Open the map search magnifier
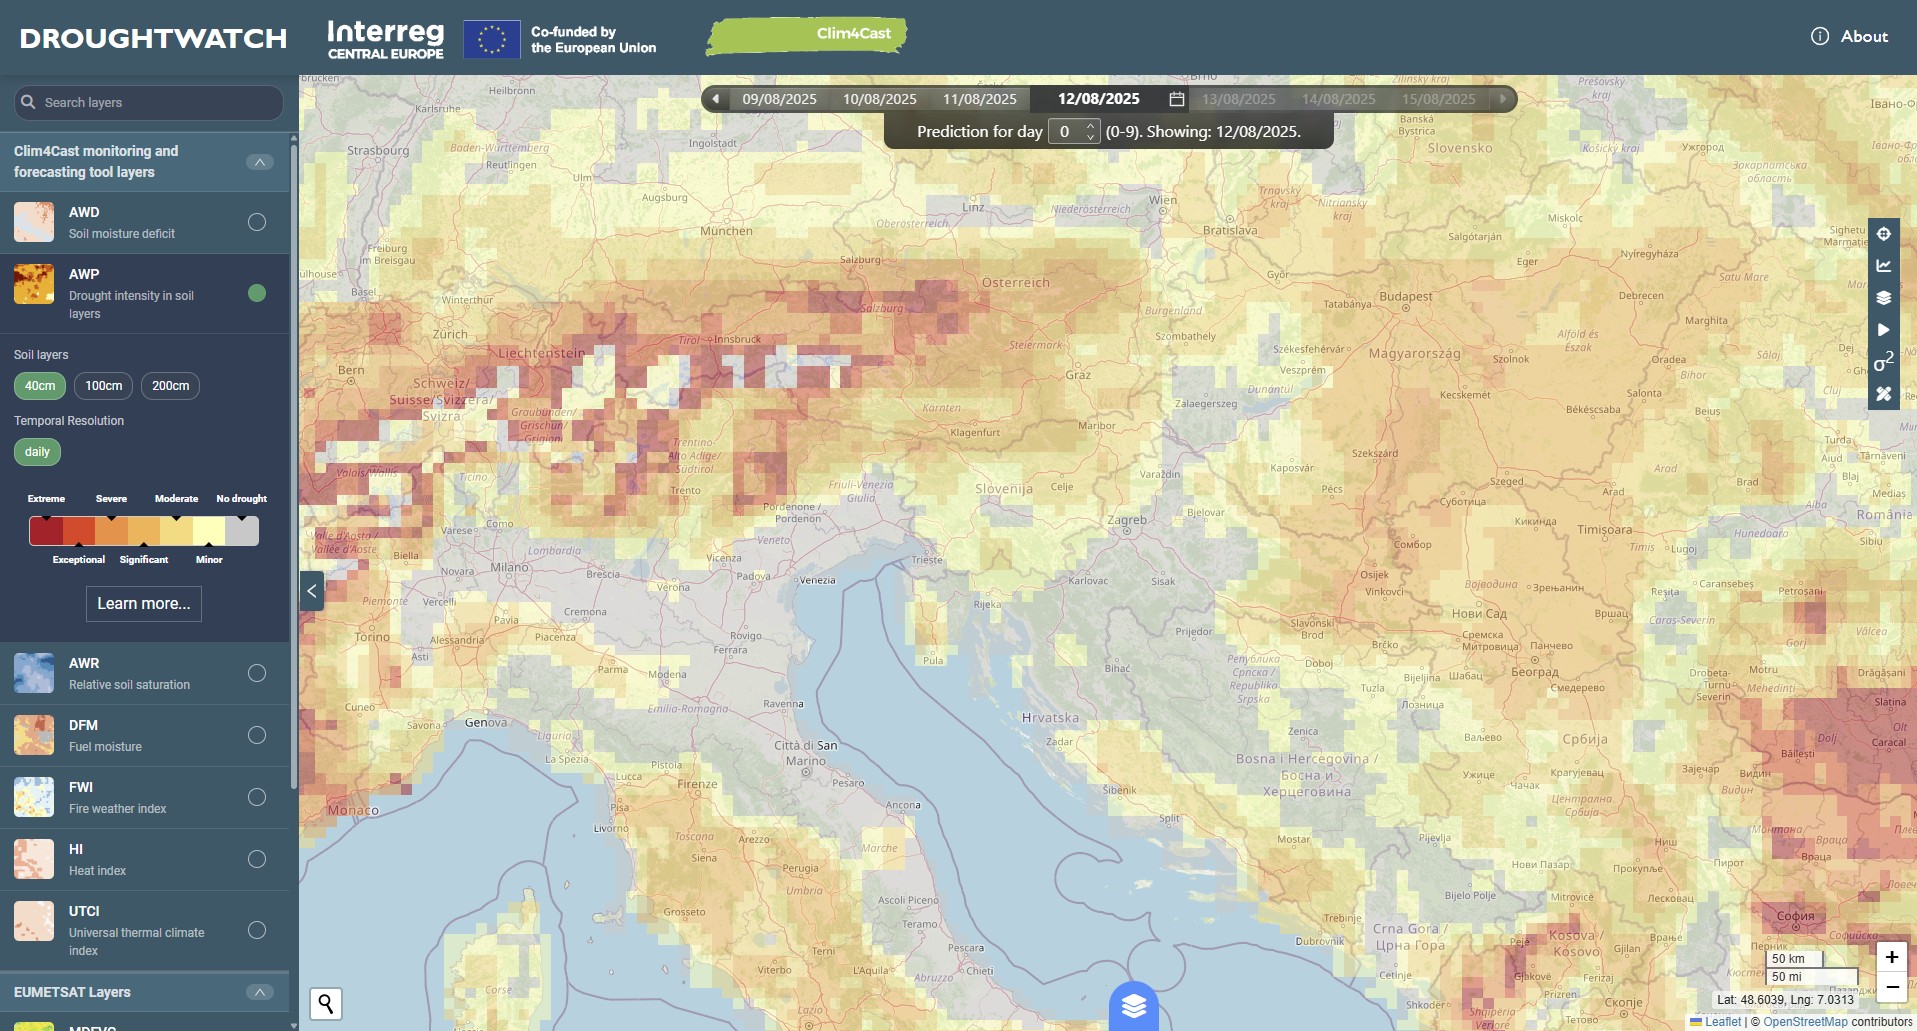Image resolution: width=1917 pixels, height=1031 pixels. coord(326,1003)
